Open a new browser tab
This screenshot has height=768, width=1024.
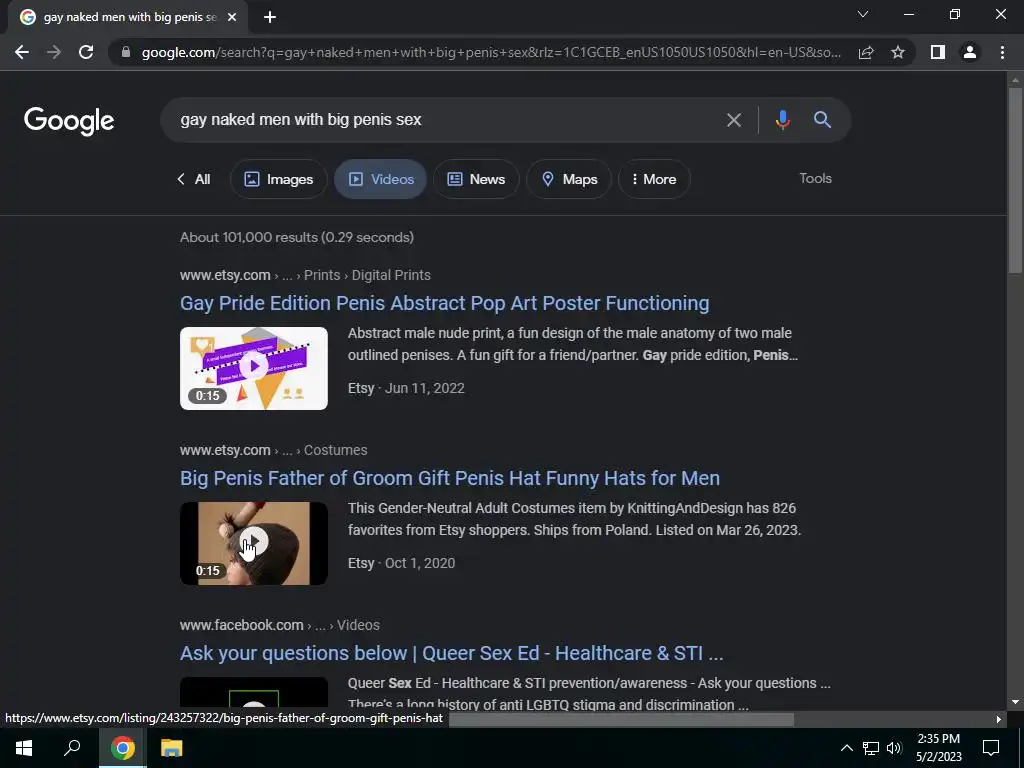[x=270, y=17]
